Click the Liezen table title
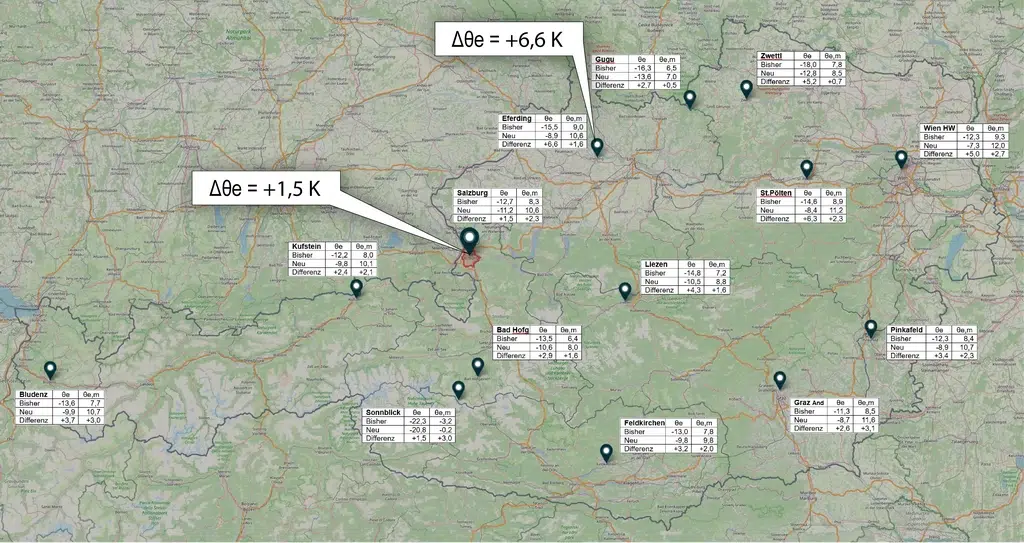The height and width of the screenshot is (543, 1024). point(656,264)
